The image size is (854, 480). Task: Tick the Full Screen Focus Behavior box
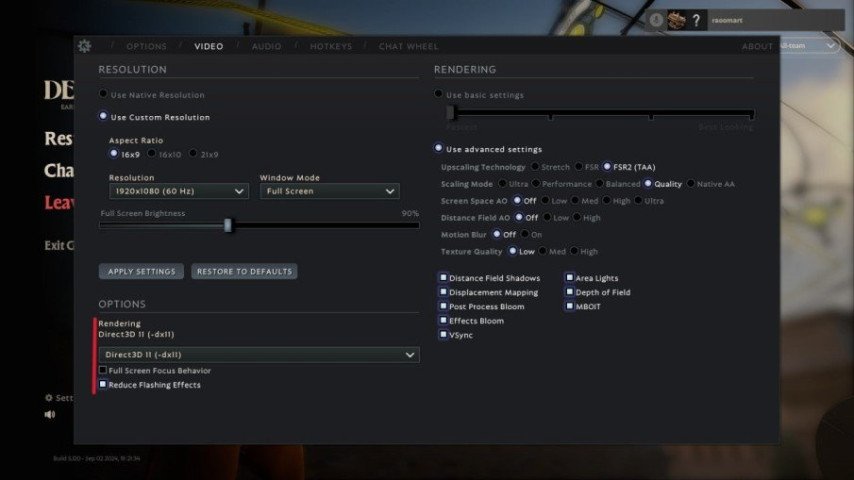[103, 371]
